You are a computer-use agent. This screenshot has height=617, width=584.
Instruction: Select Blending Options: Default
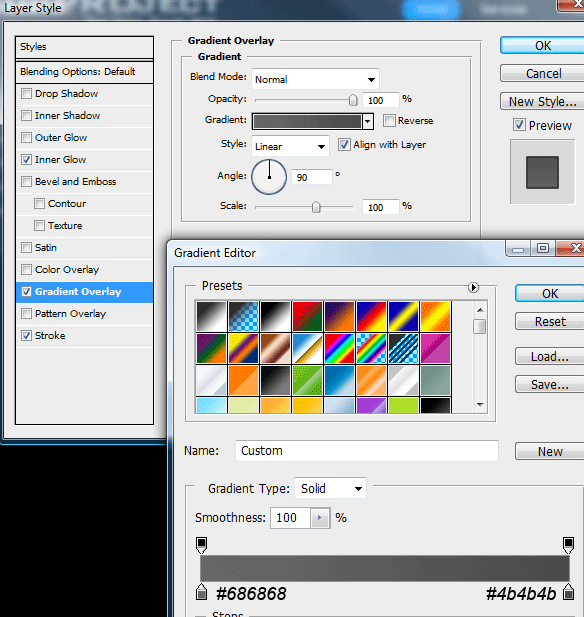[84, 72]
